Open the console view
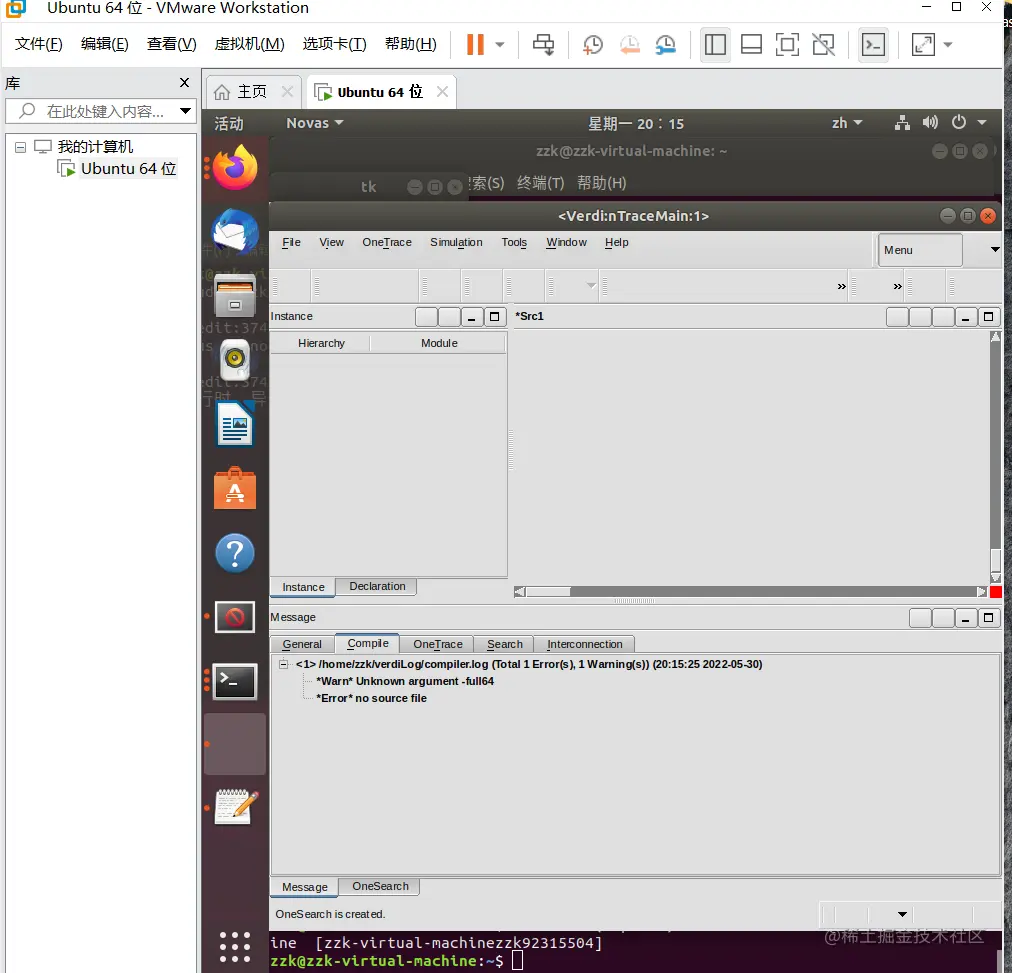Viewport: 1012px width, 973px height. coord(873,45)
